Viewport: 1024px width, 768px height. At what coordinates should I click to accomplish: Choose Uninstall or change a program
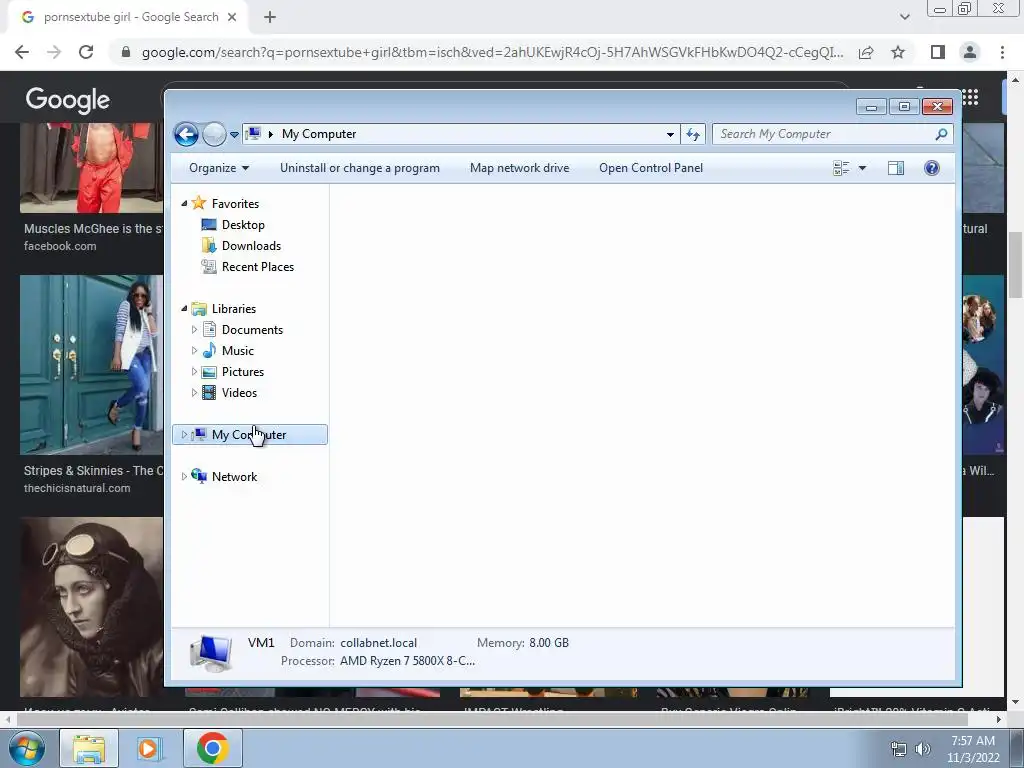[360, 168]
